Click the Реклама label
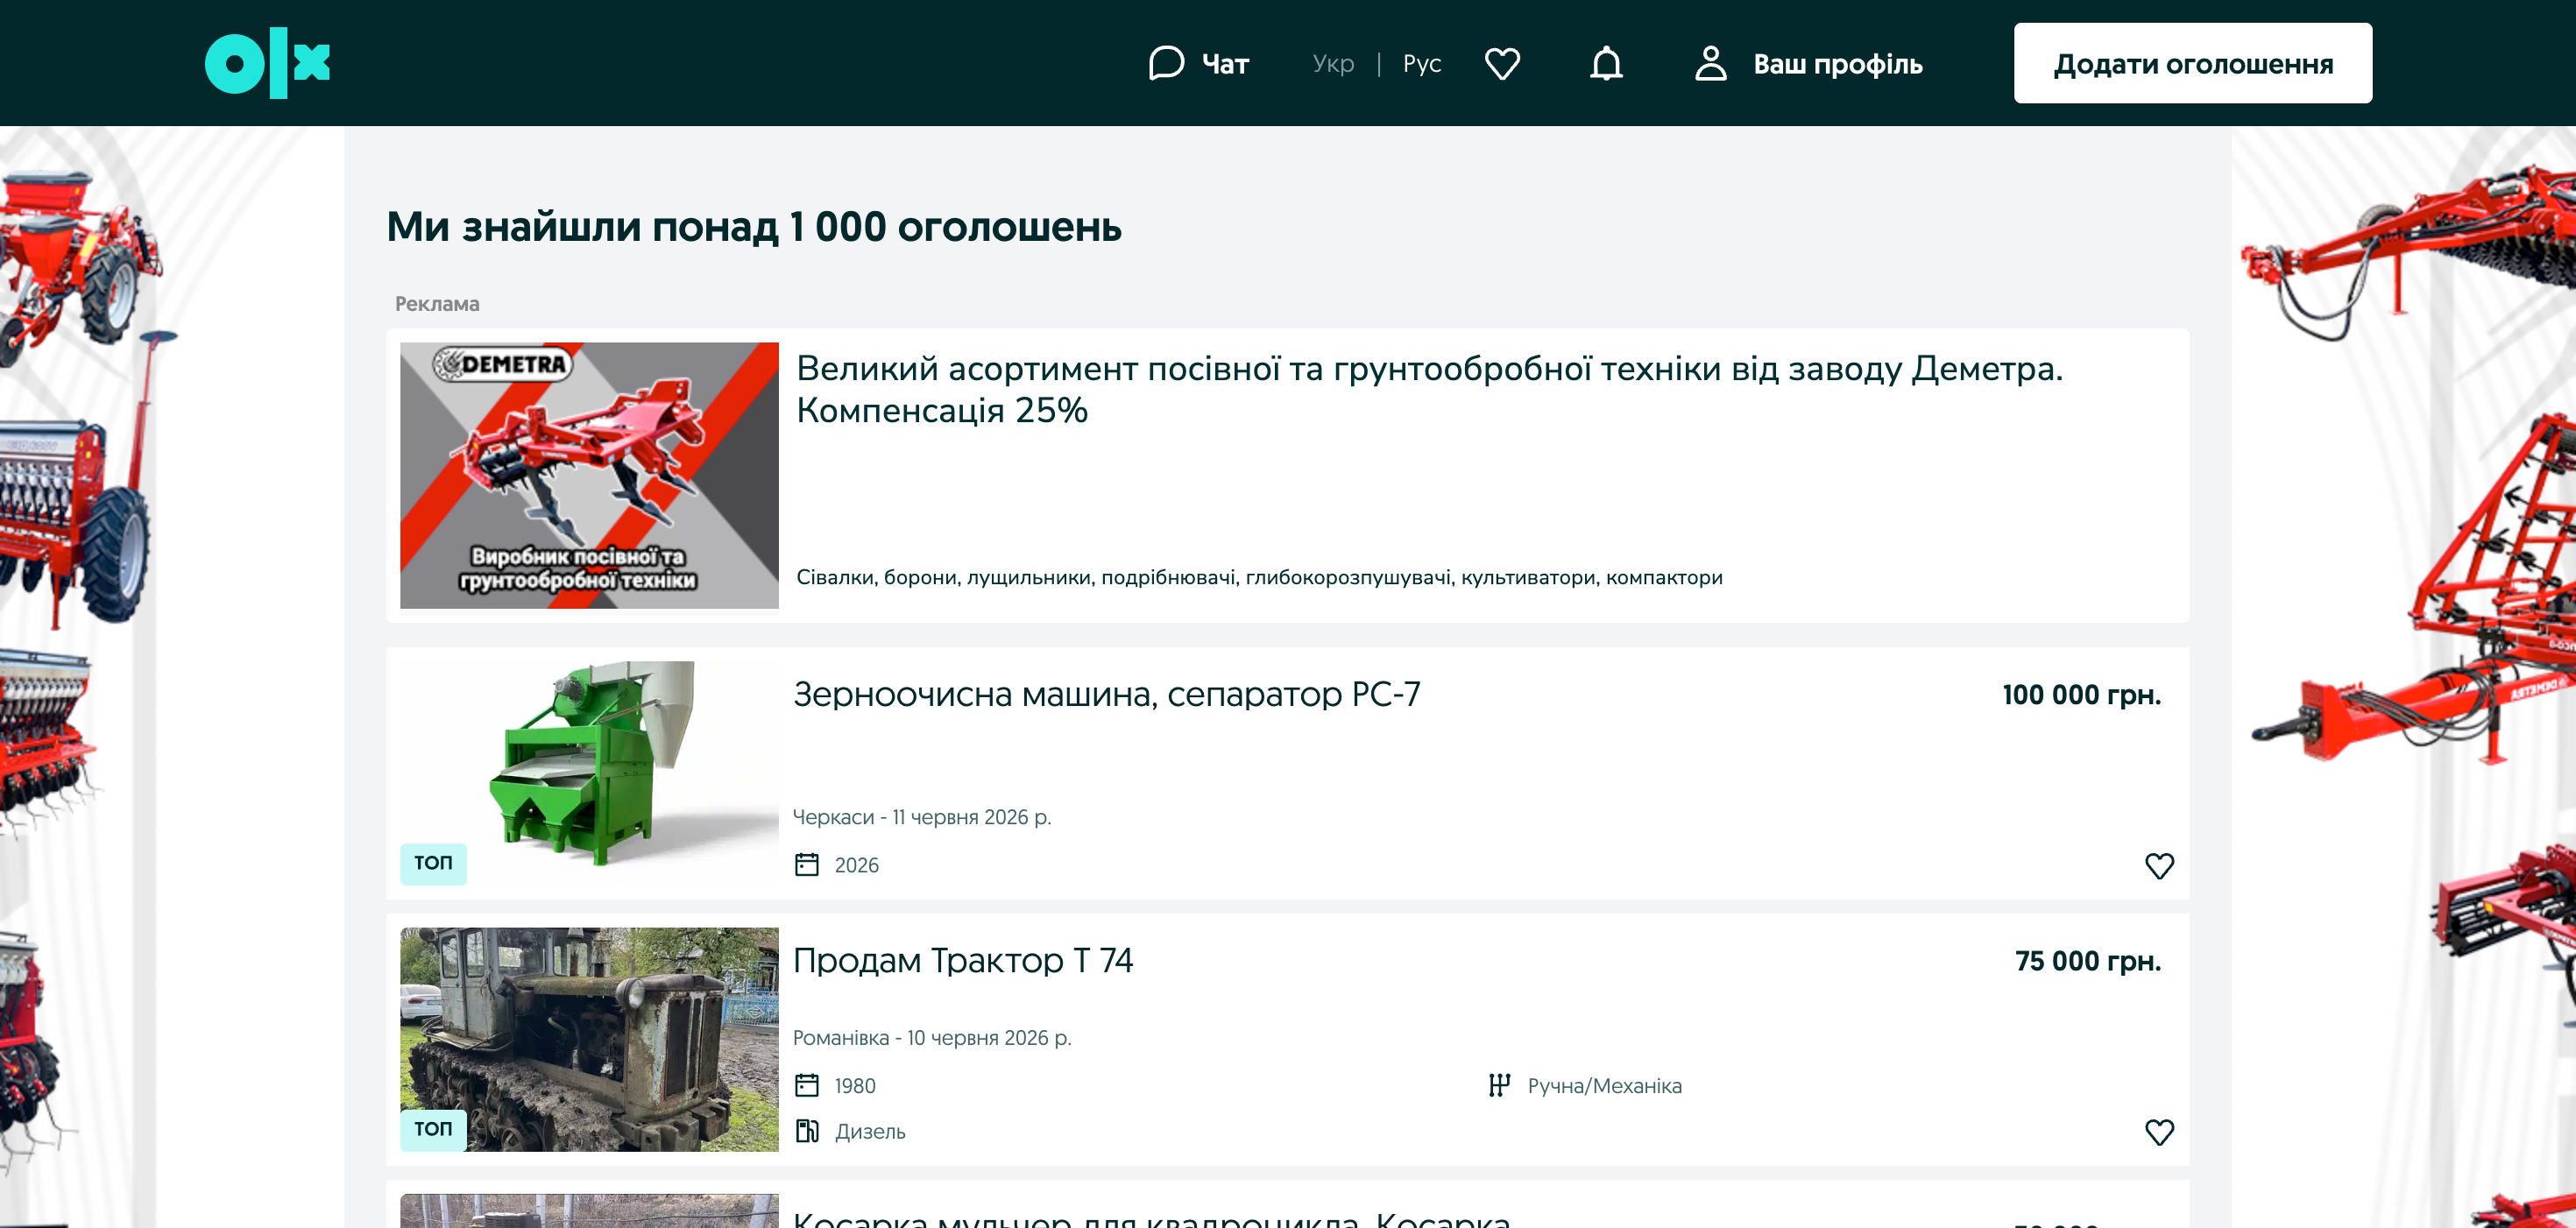 point(437,304)
